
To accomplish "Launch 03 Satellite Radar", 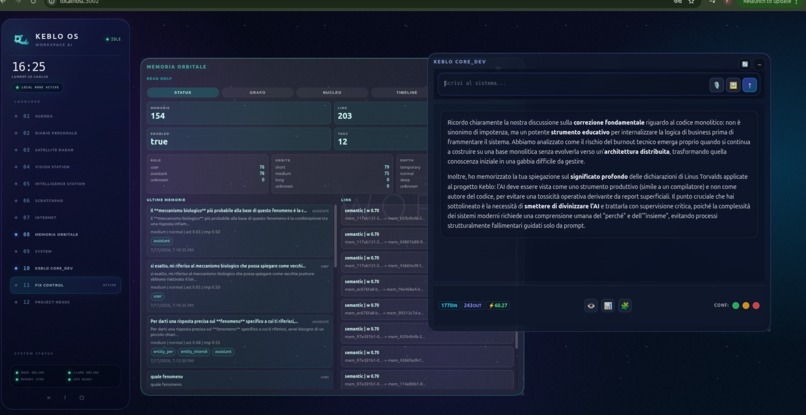I will [65, 150].
